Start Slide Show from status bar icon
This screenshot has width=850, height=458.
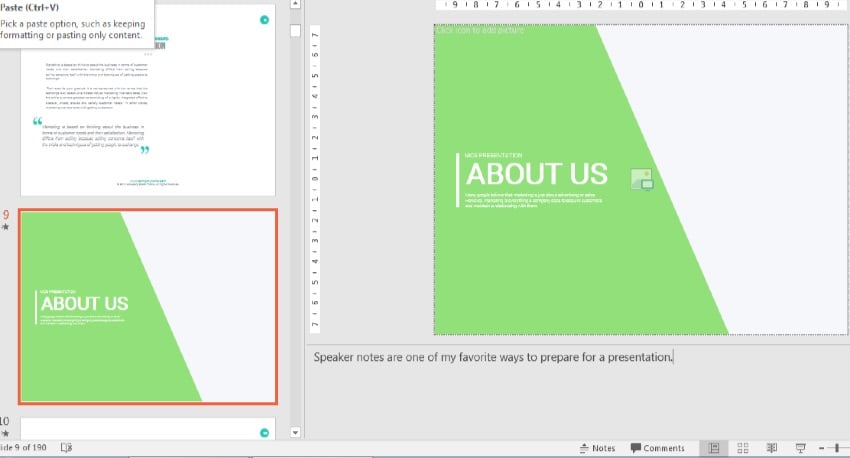point(800,448)
